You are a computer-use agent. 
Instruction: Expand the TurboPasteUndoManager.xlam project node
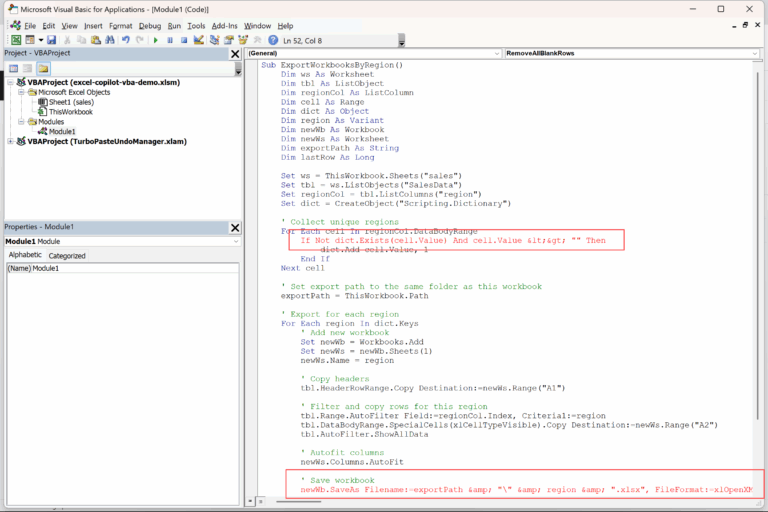click(10, 142)
